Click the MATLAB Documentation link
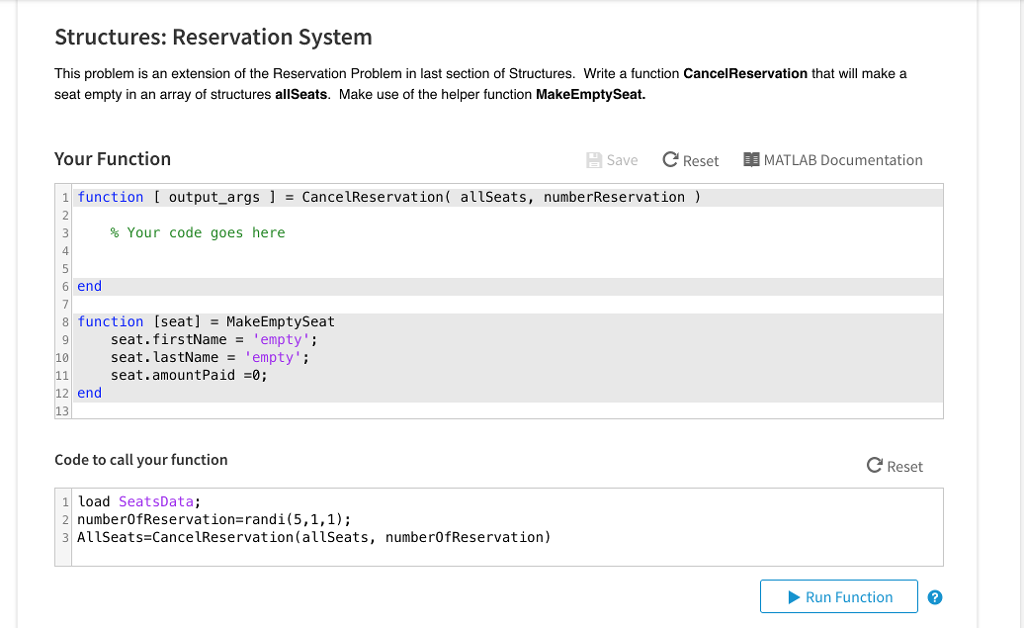This screenshot has height=628, width=1024. tap(843, 159)
